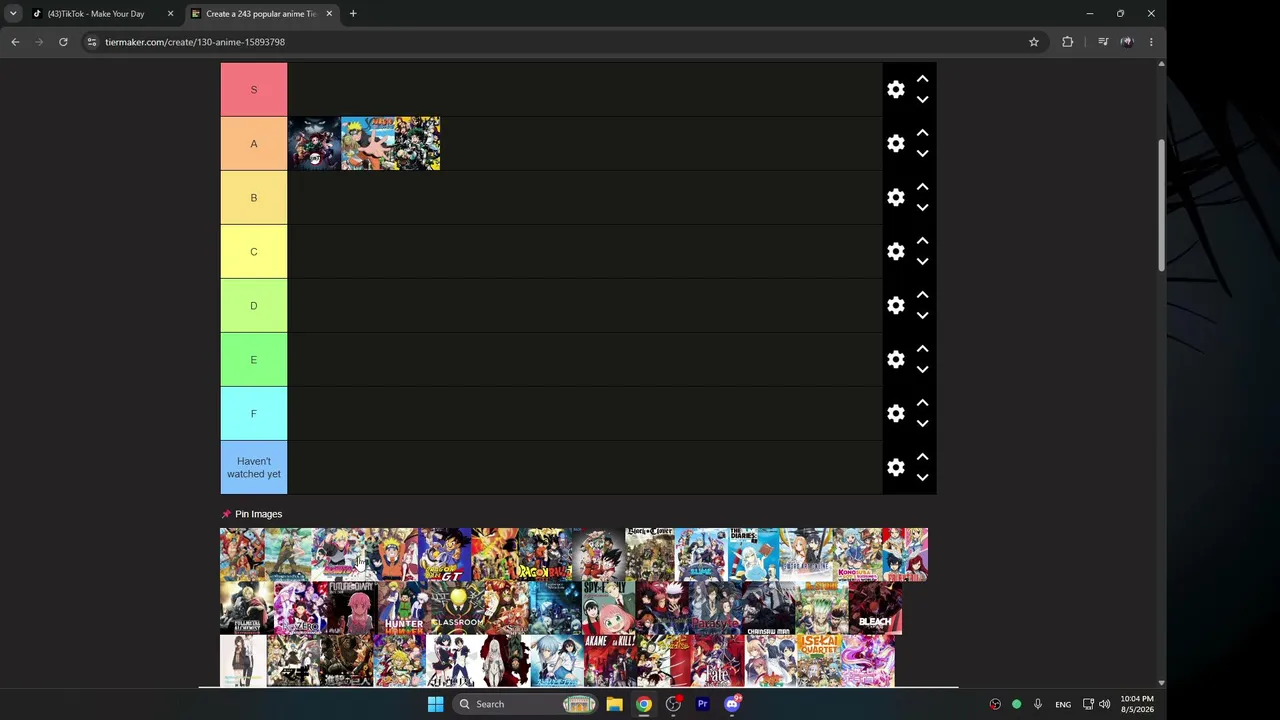Viewport: 1280px width, 720px height.
Task: Move the F tier row up
Action: [922, 403]
